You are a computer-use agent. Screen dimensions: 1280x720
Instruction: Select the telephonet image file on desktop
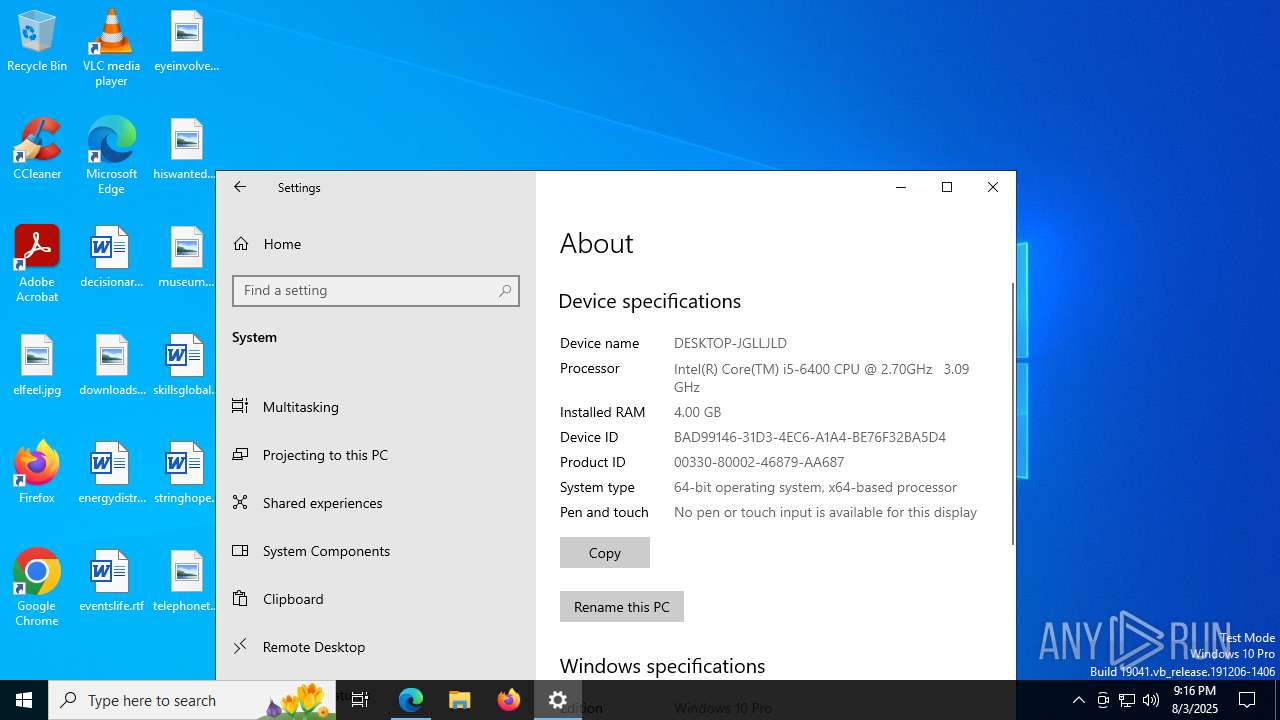point(186,581)
